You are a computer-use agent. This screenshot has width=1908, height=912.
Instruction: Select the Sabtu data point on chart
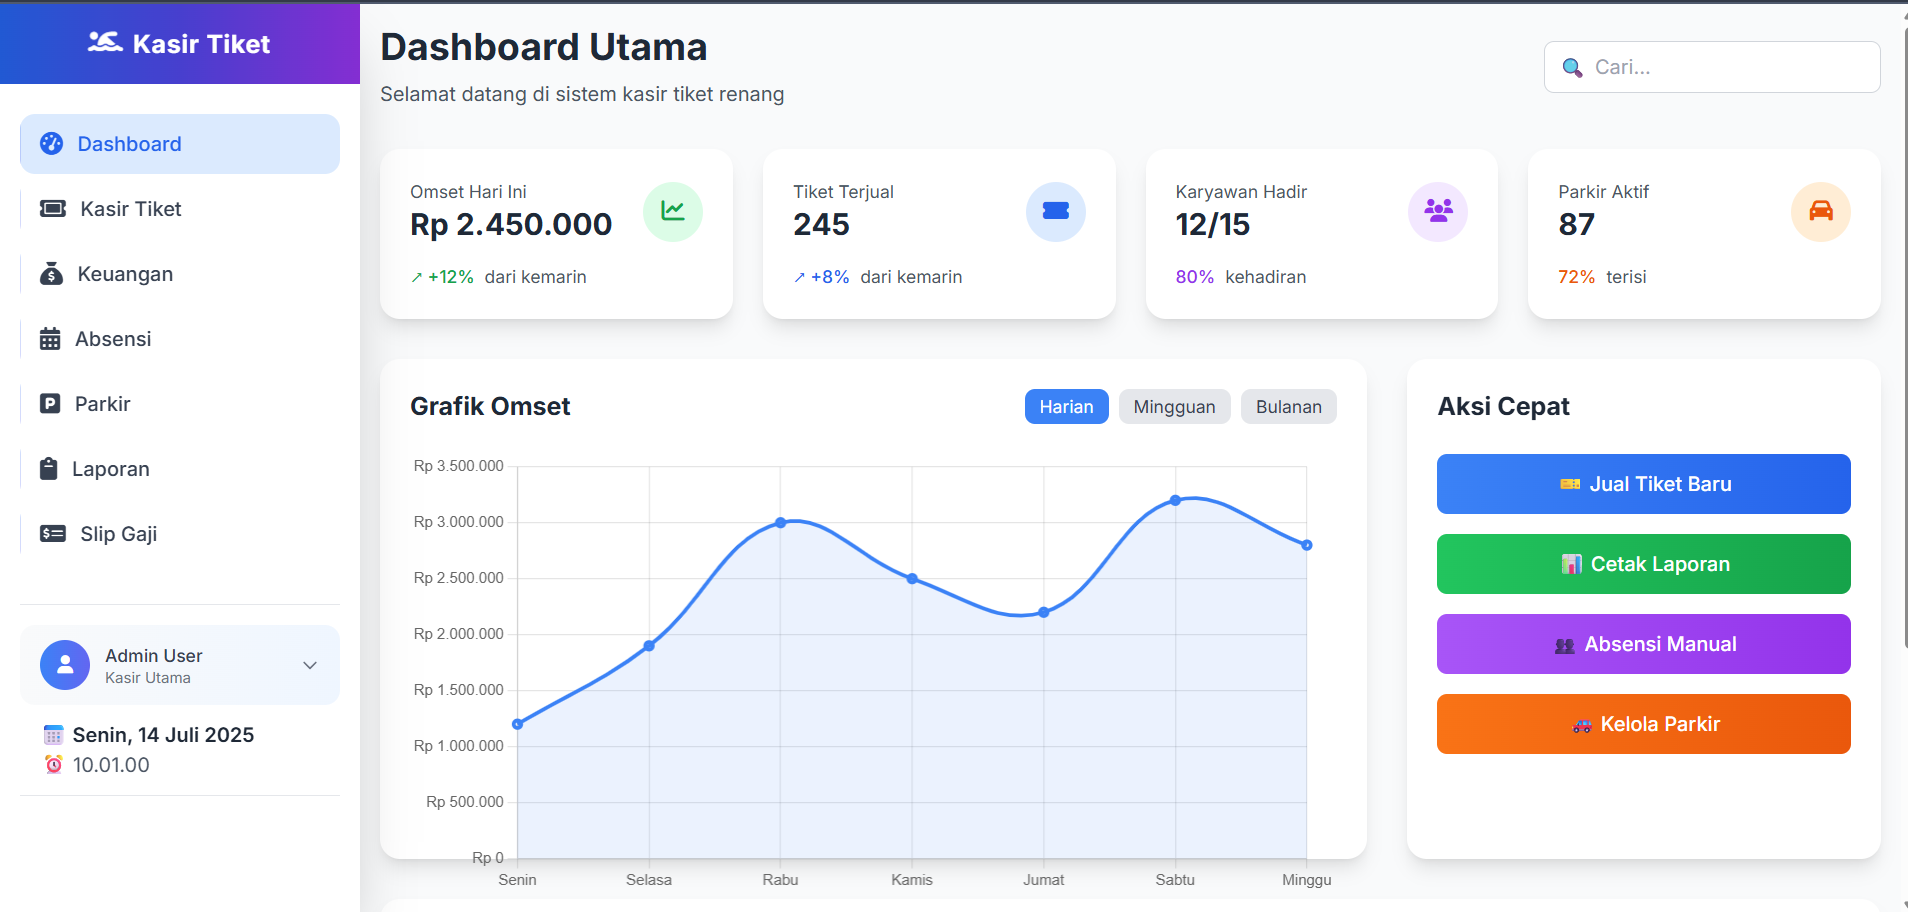1175,500
